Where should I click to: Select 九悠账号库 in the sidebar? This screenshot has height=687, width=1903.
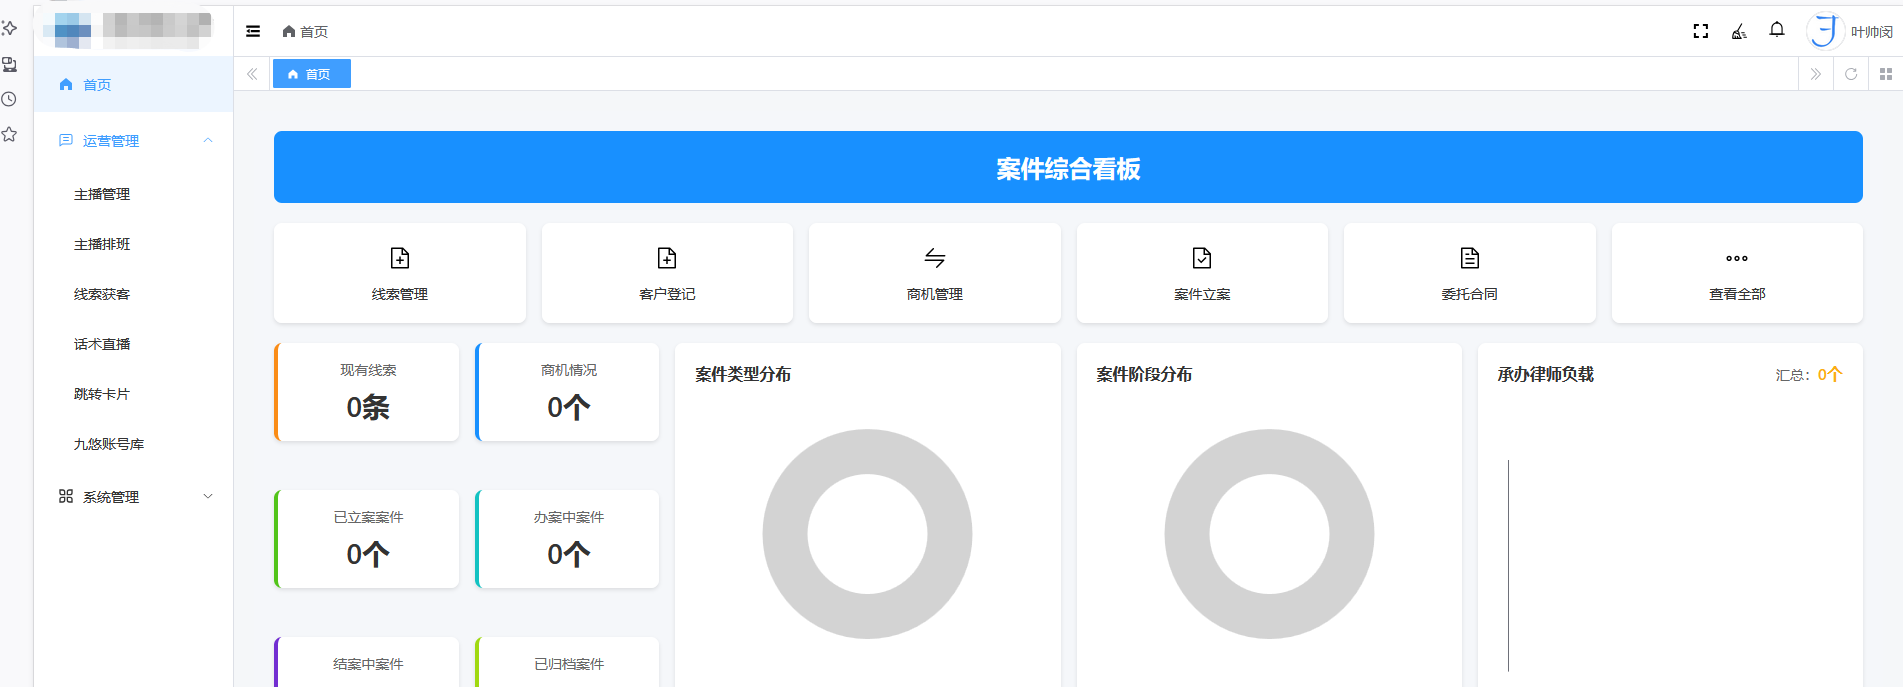click(x=109, y=444)
